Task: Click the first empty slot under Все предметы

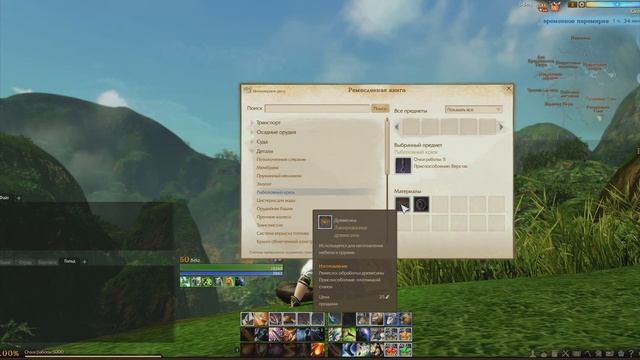Action: click(x=411, y=127)
